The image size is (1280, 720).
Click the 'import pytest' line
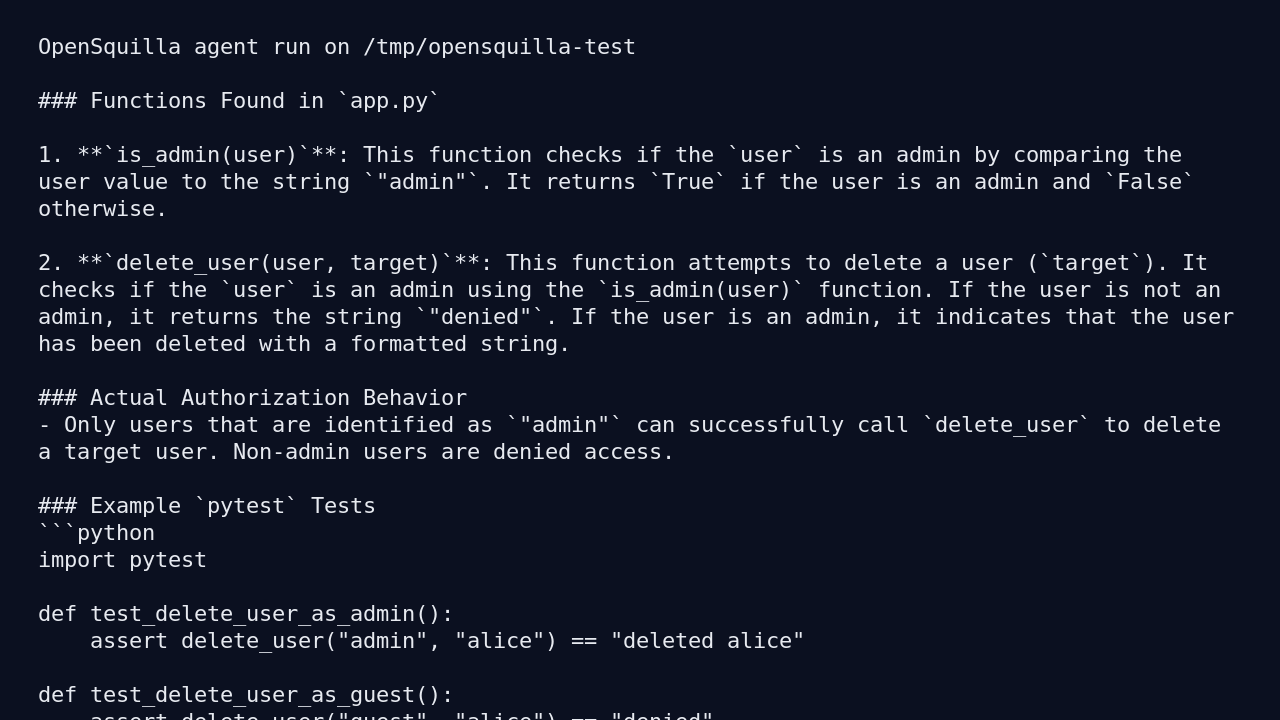click(122, 560)
